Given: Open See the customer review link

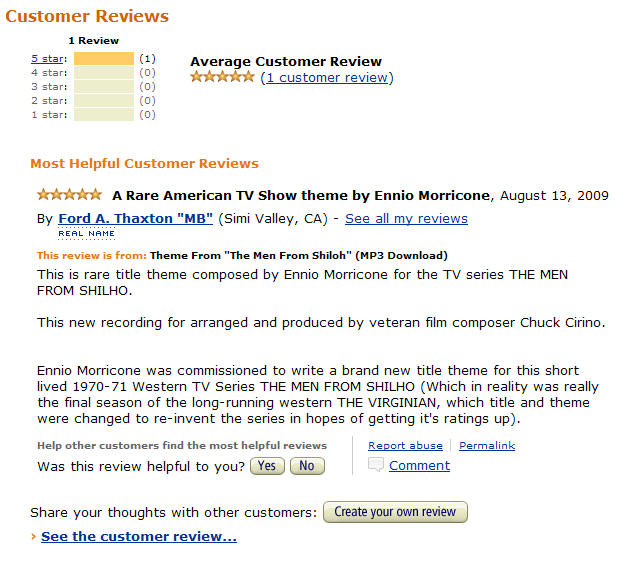Looking at the screenshot, I should click(x=139, y=536).
